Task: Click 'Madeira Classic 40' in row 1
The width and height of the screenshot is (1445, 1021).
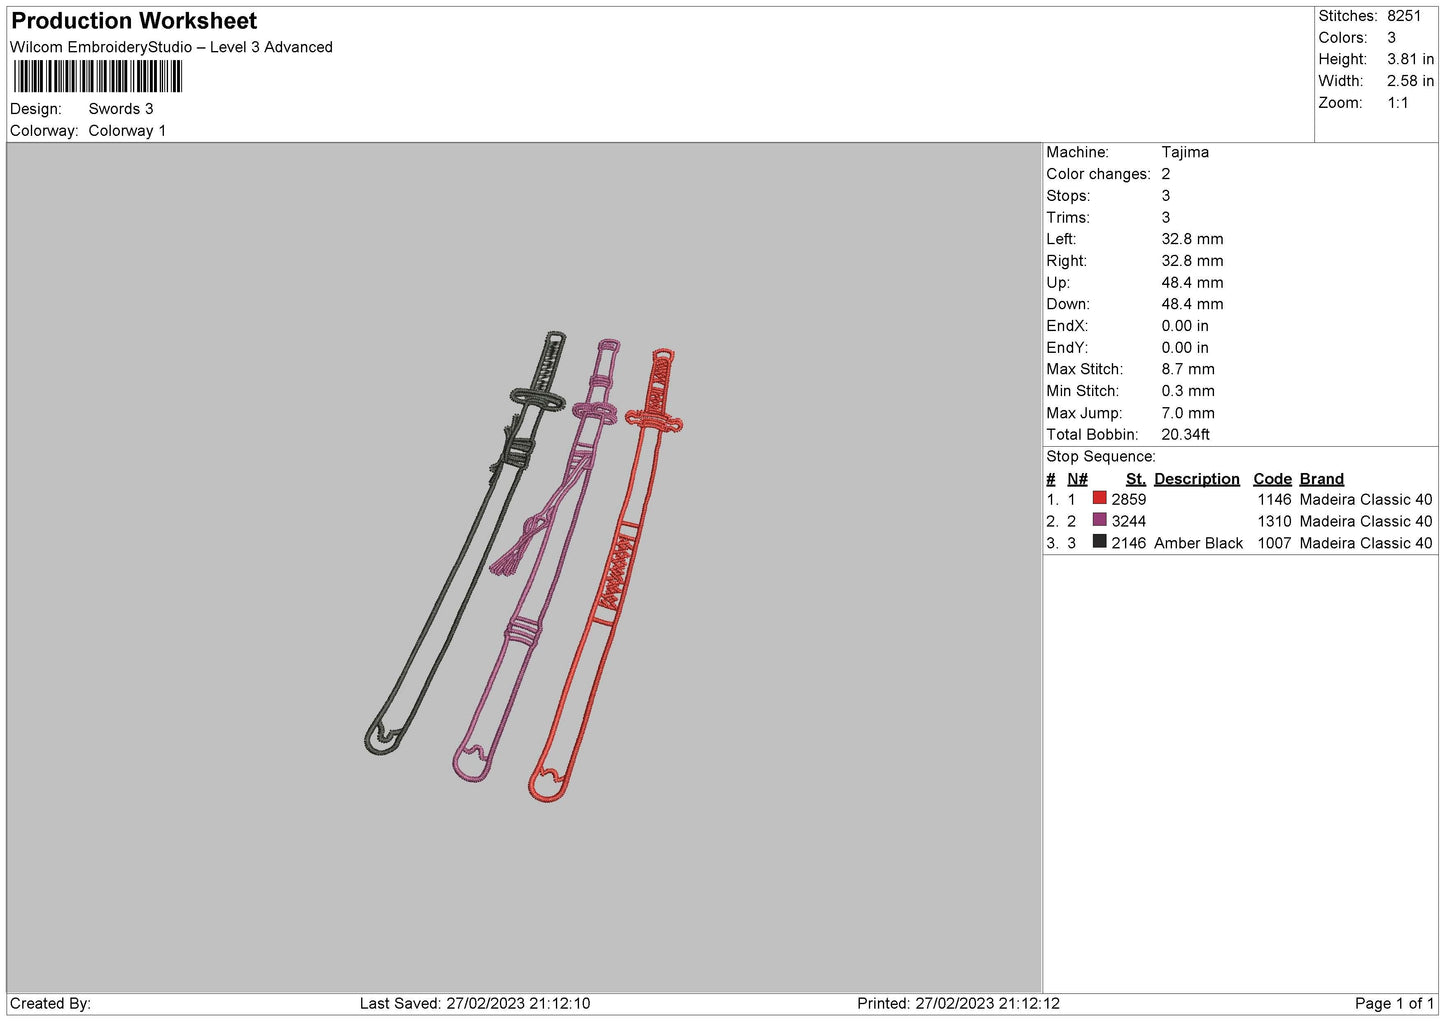Action: point(1366,499)
